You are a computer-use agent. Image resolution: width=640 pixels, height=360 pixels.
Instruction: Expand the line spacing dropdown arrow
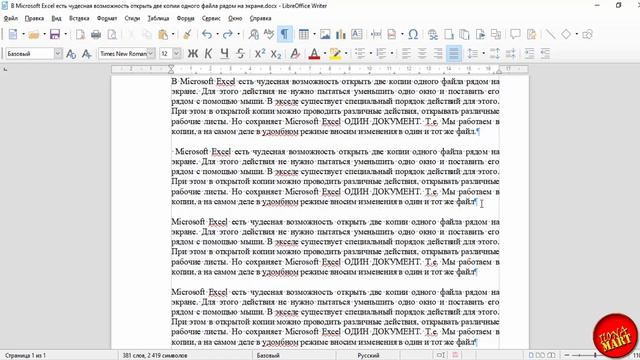coord(484,53)
